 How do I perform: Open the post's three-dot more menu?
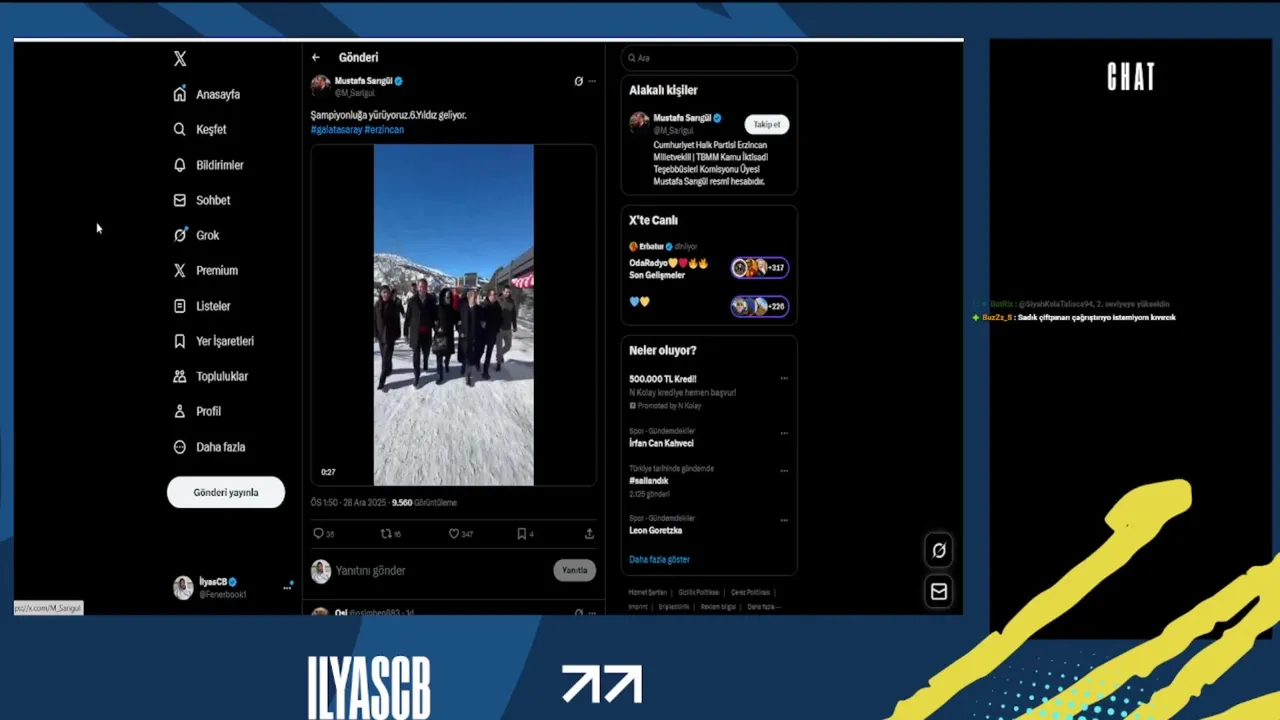click(x=592, y=81)
